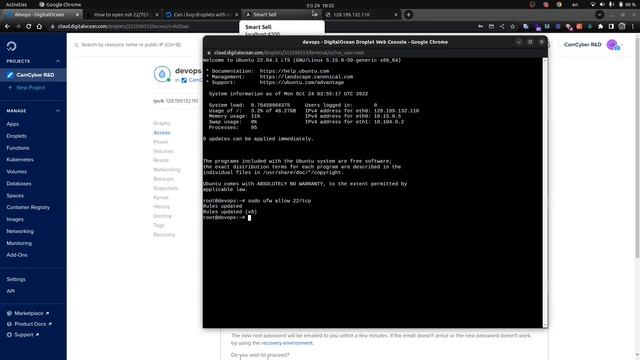
Task: Open Droplets in sidebar
Action: tap(16, 136)
